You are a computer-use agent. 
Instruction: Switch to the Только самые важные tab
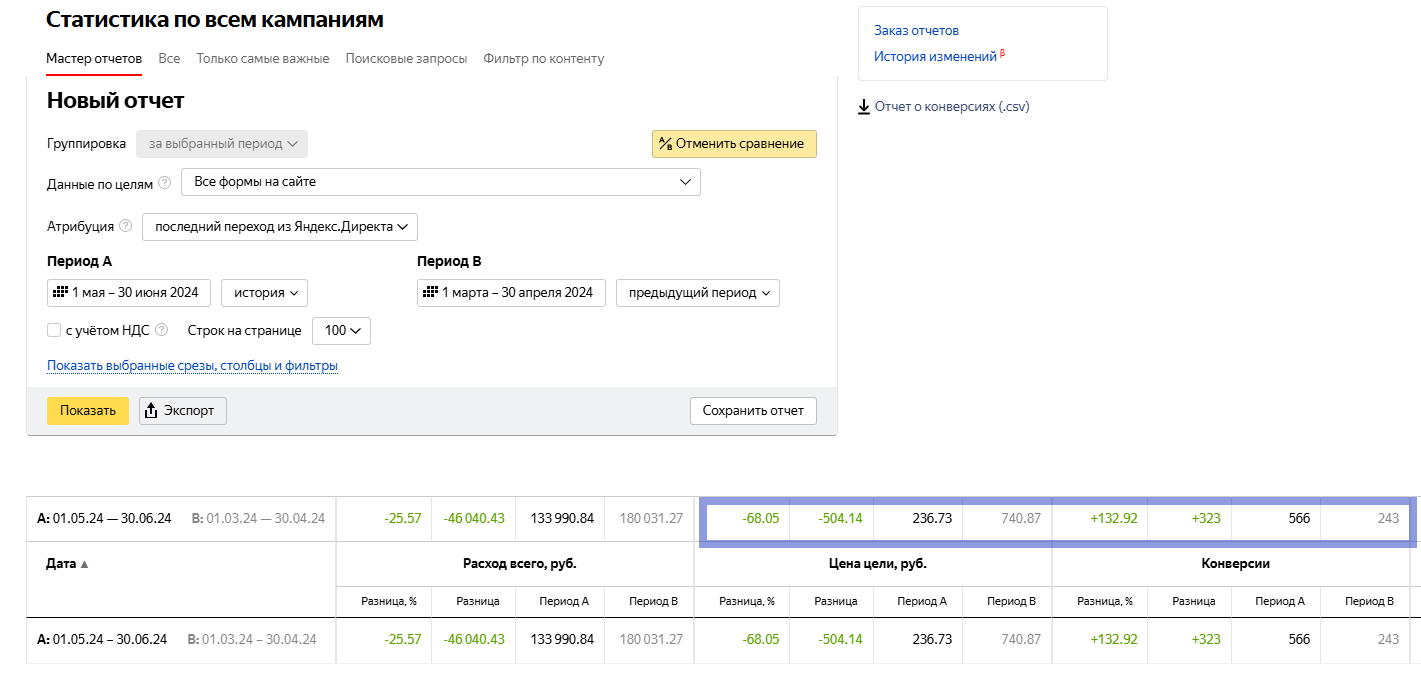263,59
